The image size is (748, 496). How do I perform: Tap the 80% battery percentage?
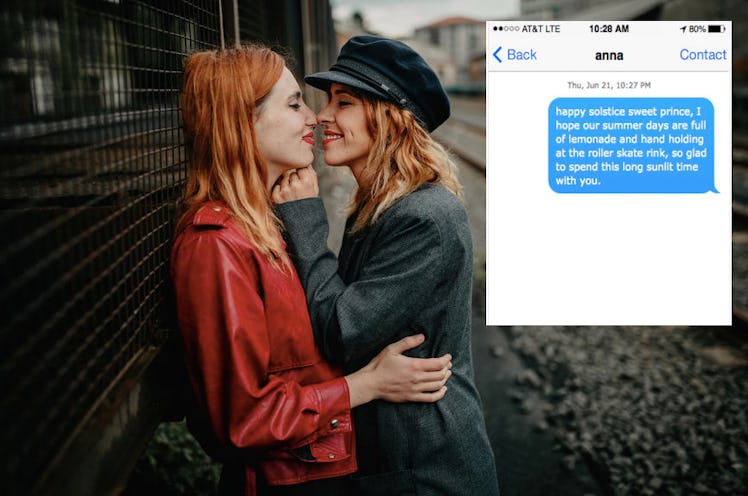click(x=697, y=29)
